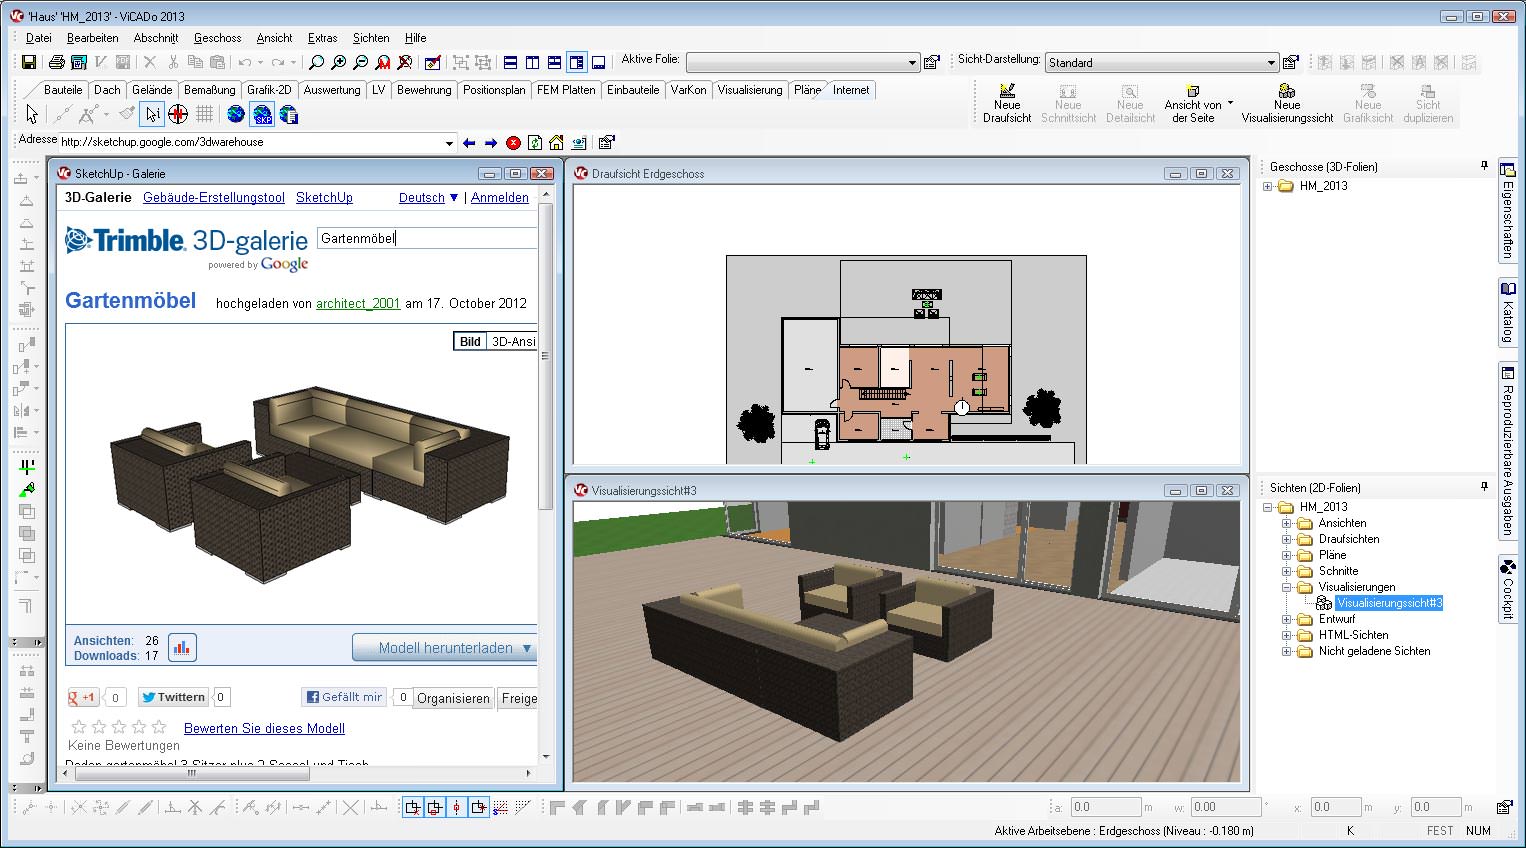This screenshot has height=848, width=1526.
Task: Click the plain magnifier zoom window icon
Action: pyautogui.click(x=317, y=62)
